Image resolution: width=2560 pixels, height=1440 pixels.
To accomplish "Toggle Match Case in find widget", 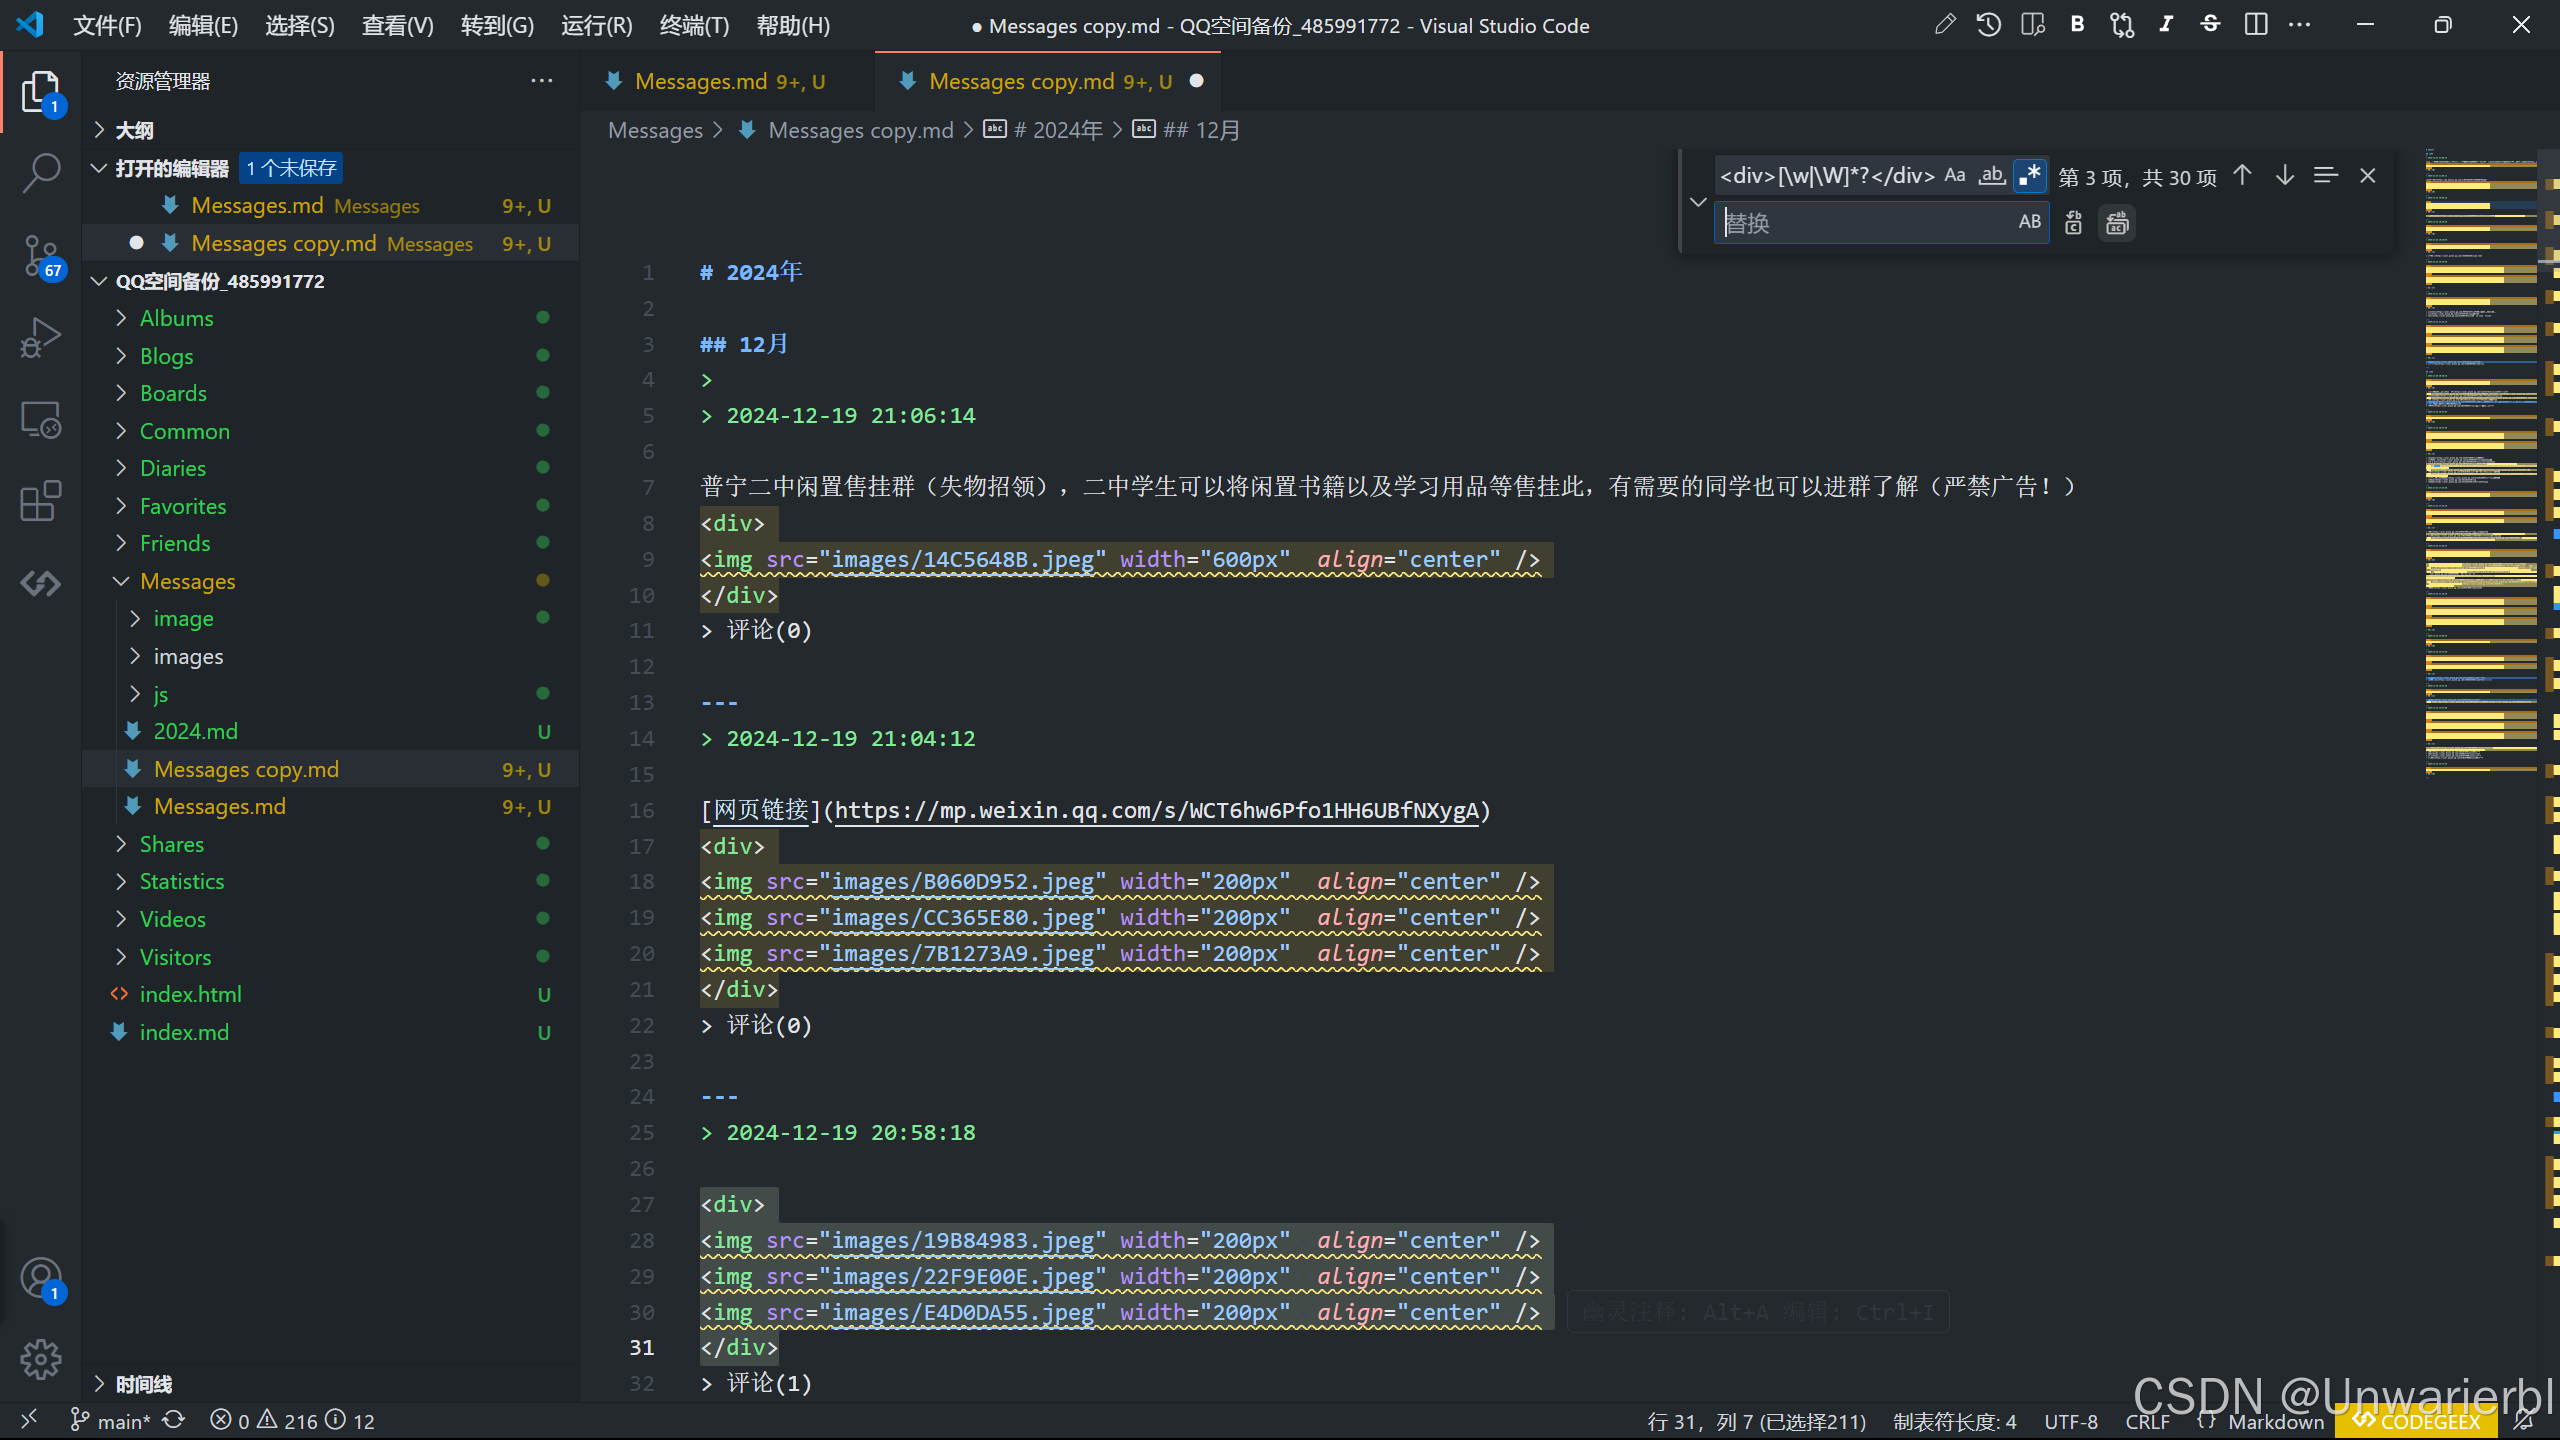I will [1955, 176].
